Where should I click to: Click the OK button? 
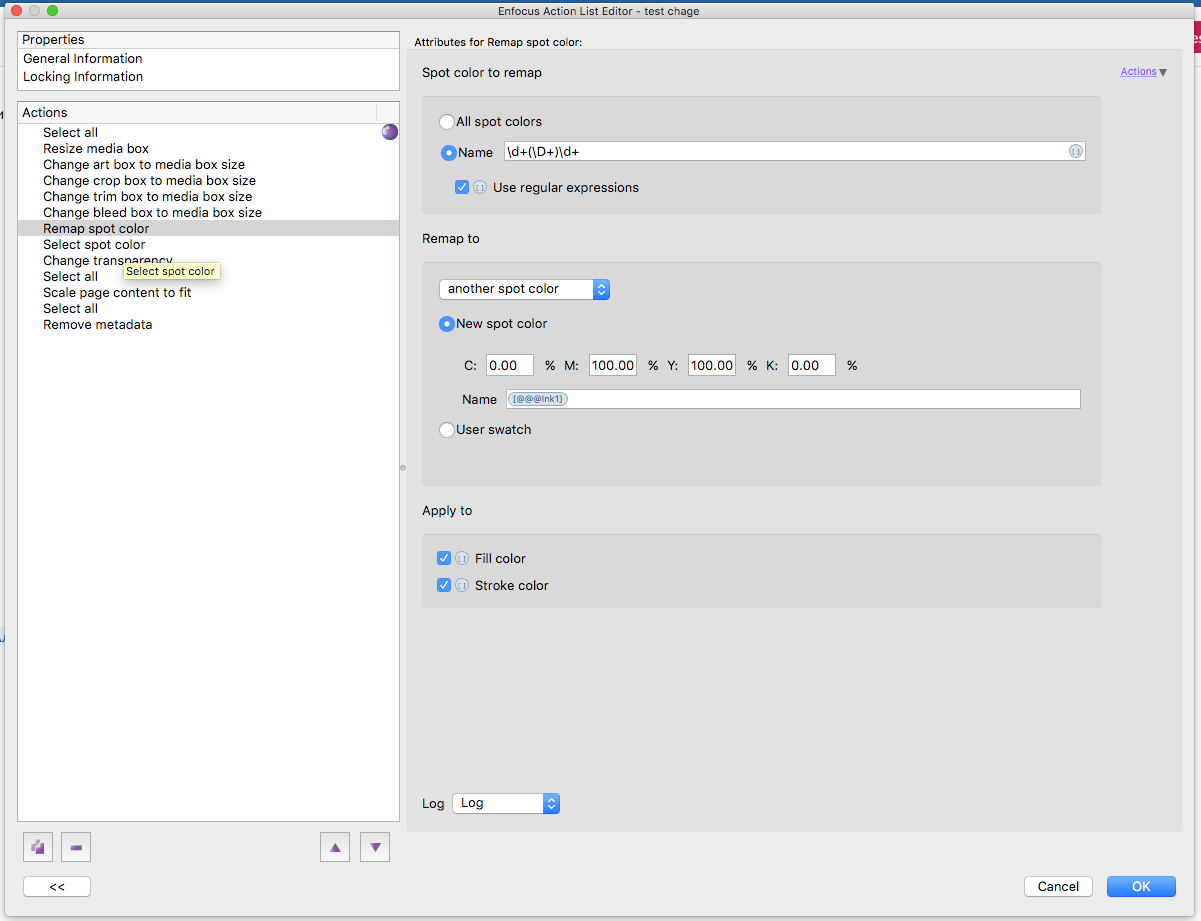tap(1141, 886)
